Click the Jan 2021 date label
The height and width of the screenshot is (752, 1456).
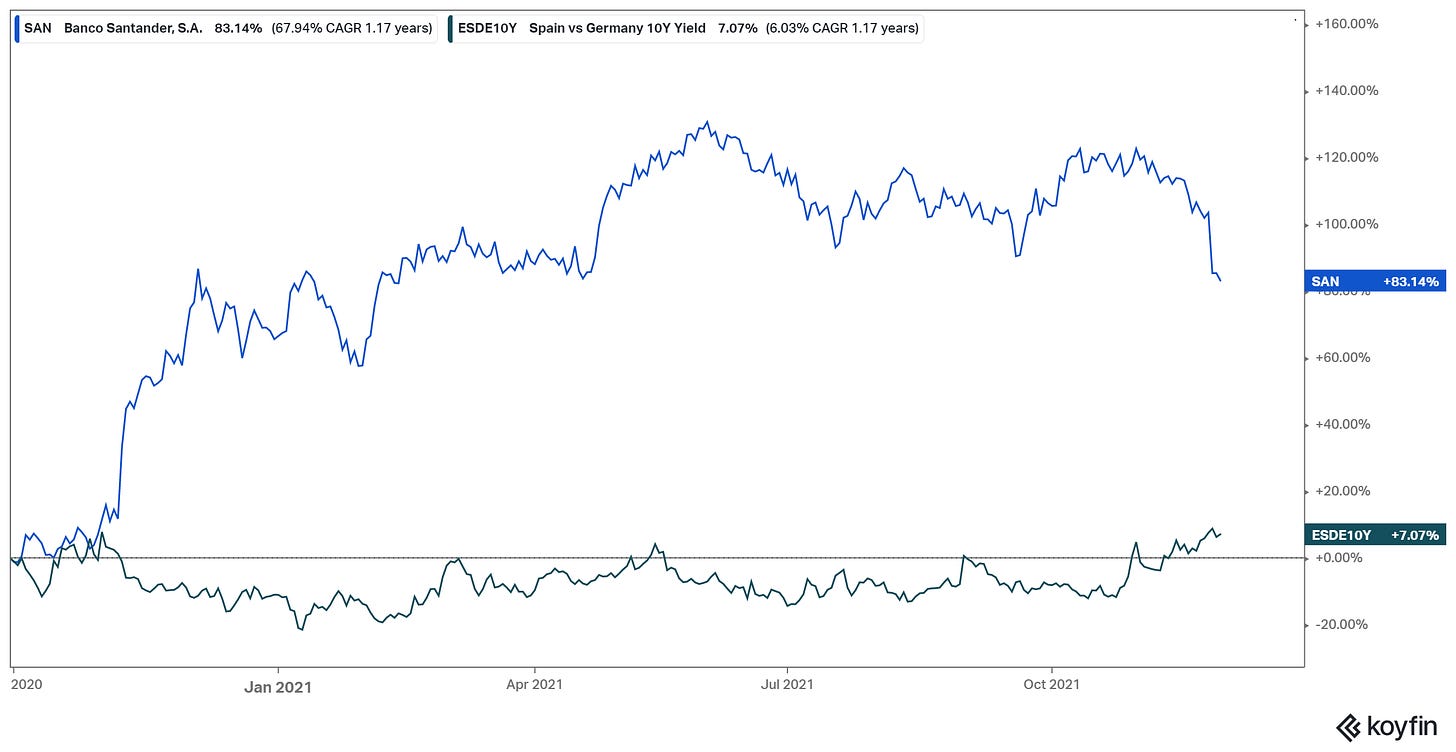278,686
